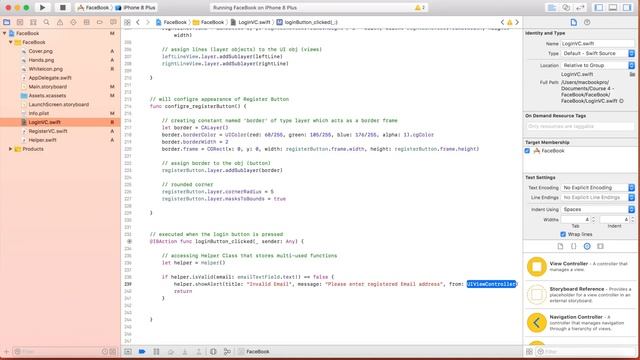This screenshot has height=360, width=640.
Task: Collapse the FaceBook project root
Action: [x=4, y=33]
